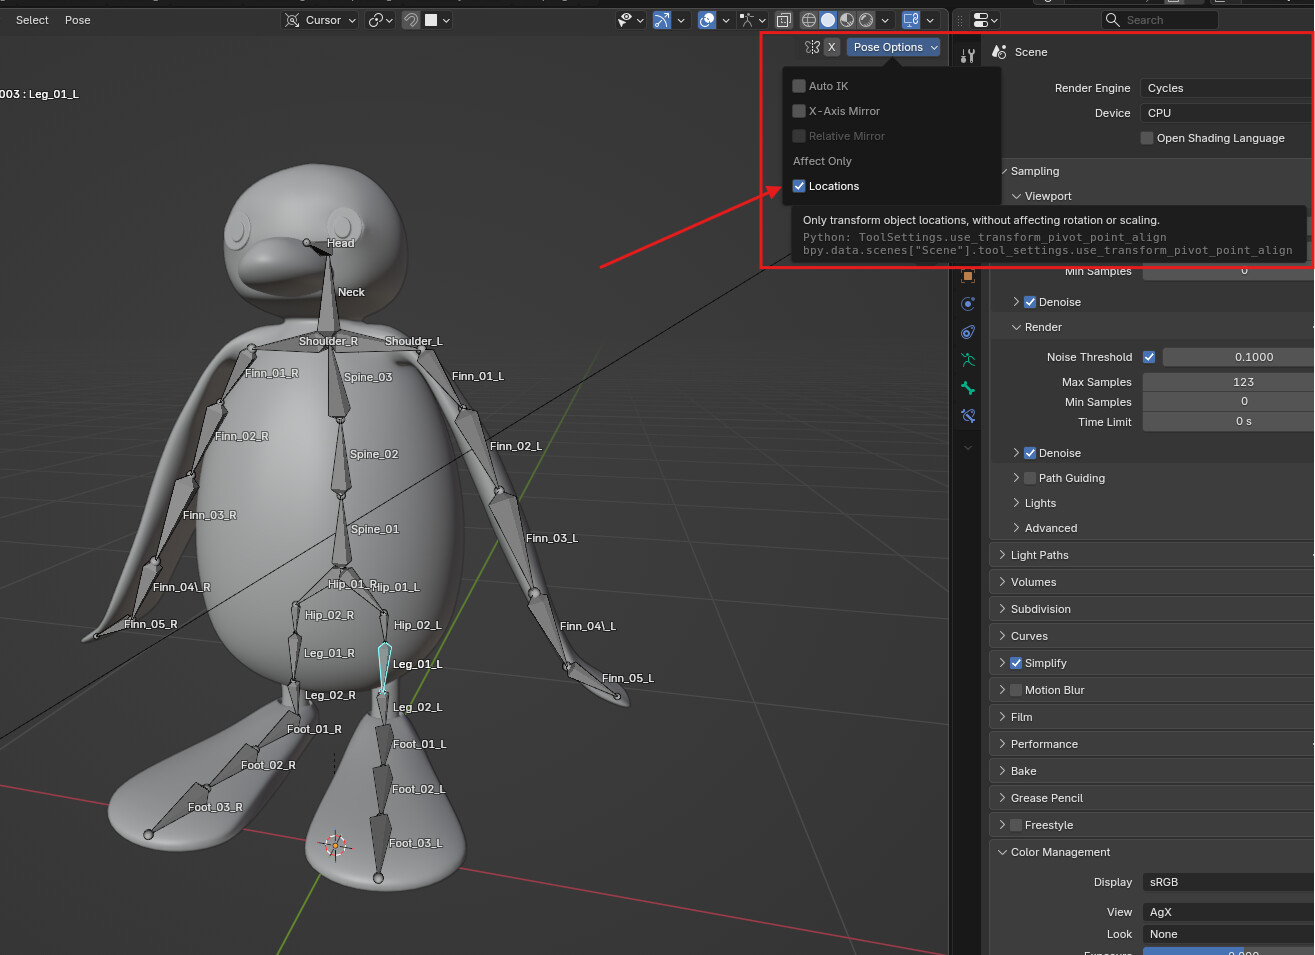Open the Pose Options dropdown
The image size is (1315, 955).
click(x=894, y=47)
